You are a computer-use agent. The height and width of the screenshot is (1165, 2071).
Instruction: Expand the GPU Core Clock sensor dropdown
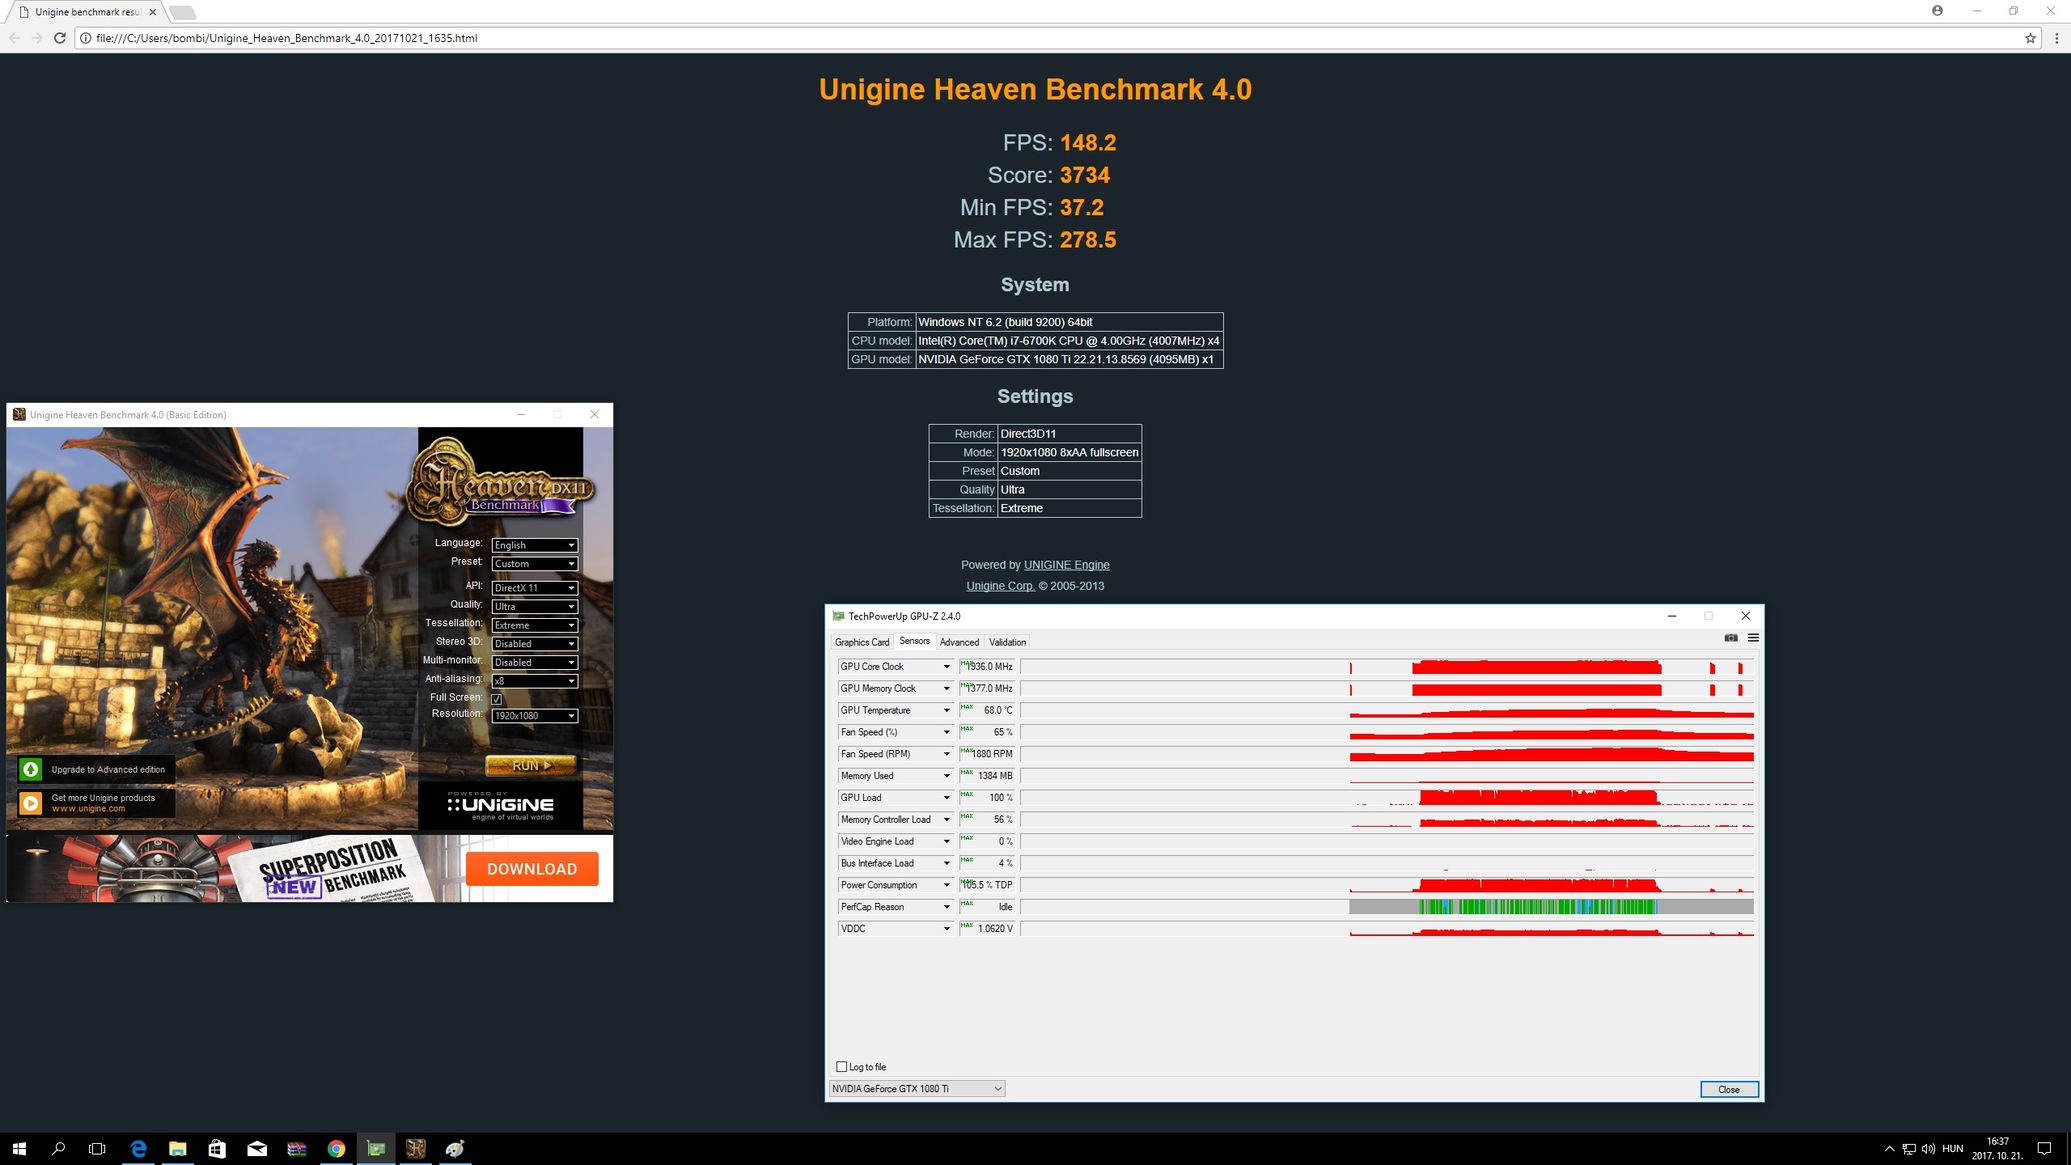(x=946, y=667)
